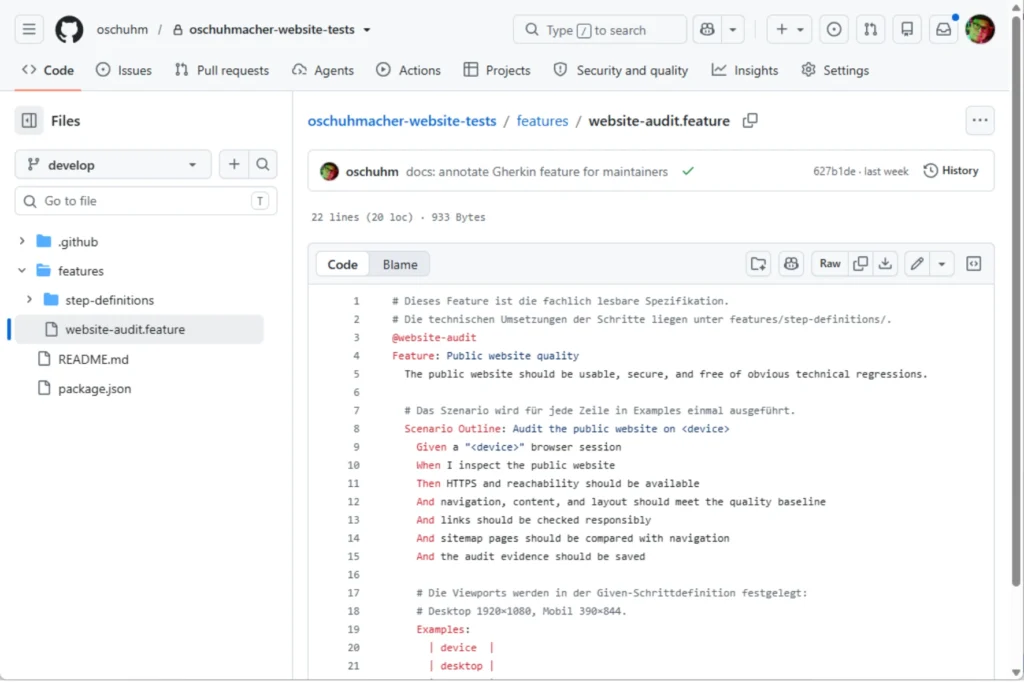Open the Raw file view
Viewport: 1024px width, 682px height.
point(830,264)
